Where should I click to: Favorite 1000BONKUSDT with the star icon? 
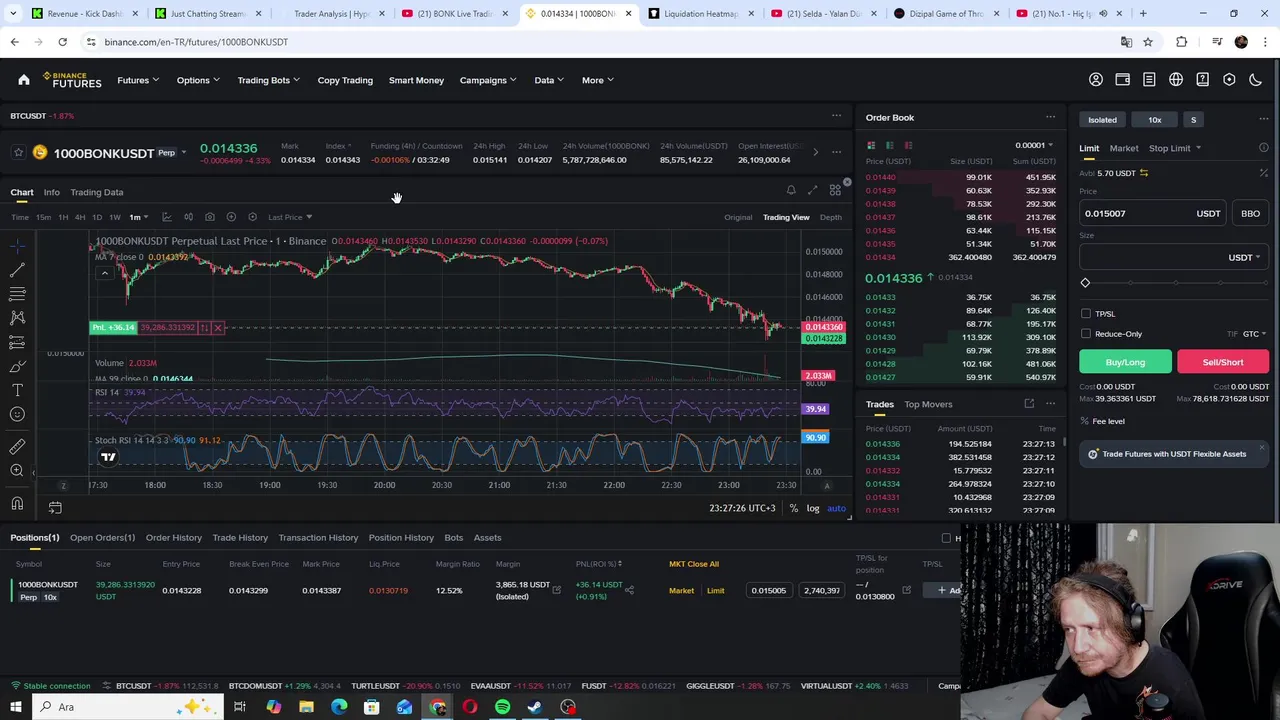18,153
